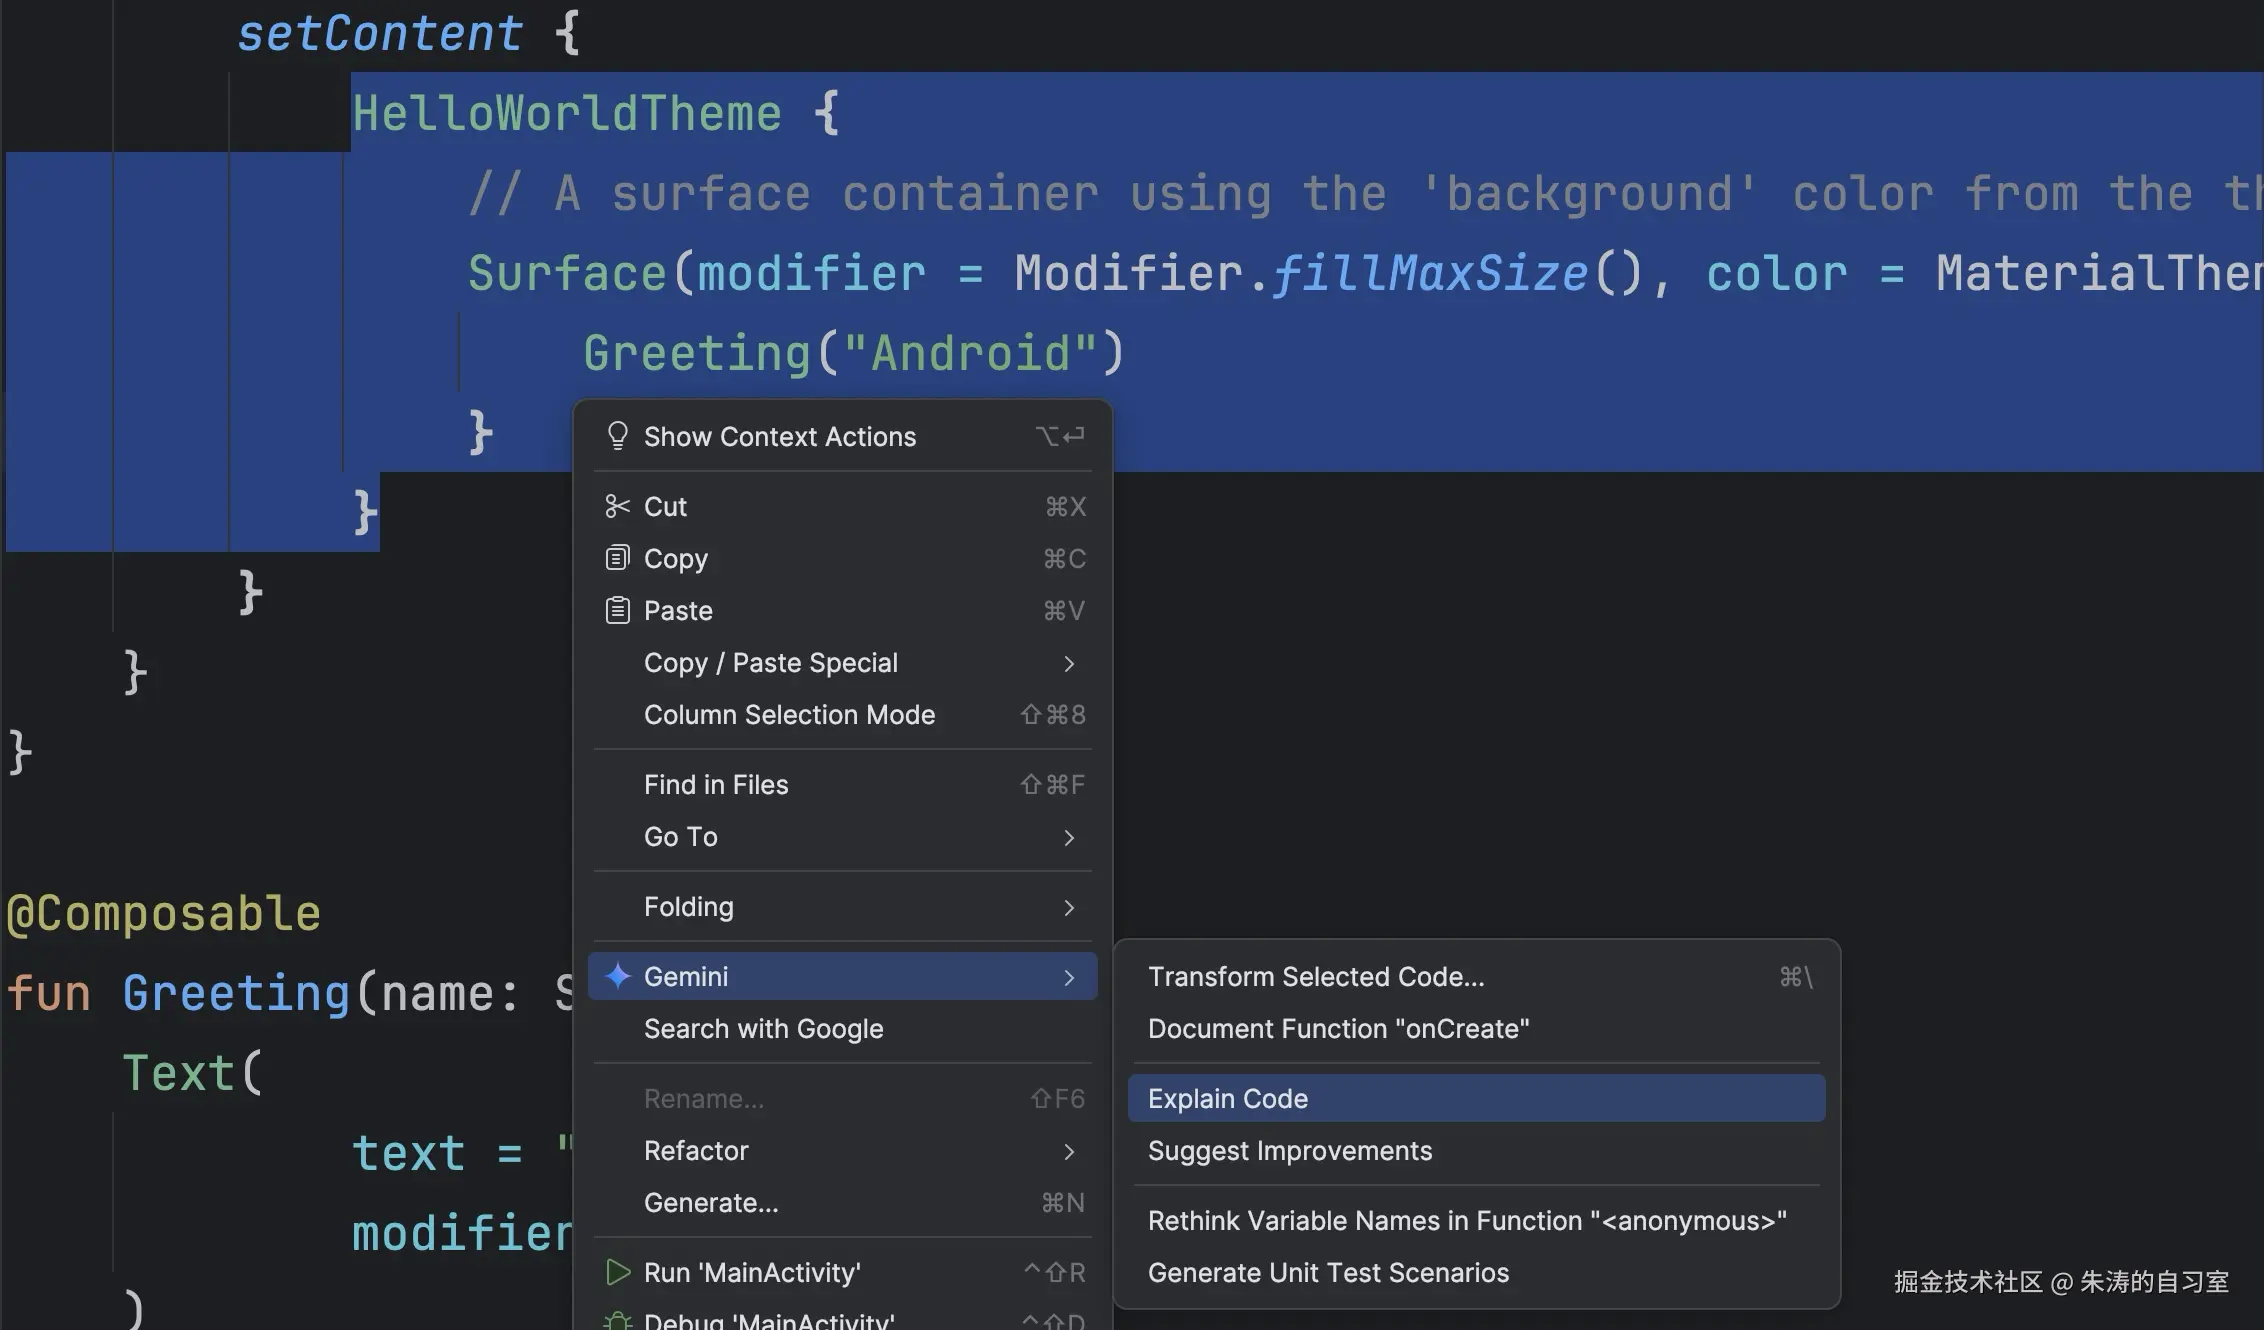Click the Copy clipboard icon

617,558
